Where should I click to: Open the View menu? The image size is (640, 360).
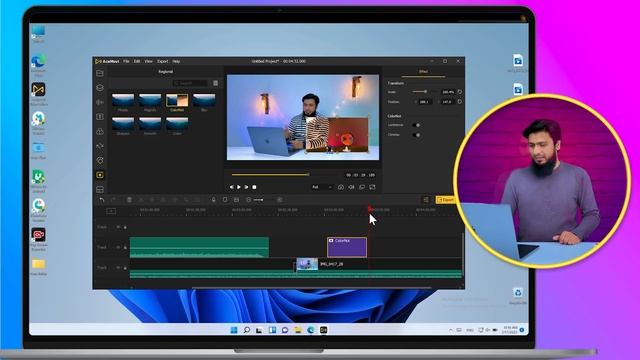tap(148, 61)
